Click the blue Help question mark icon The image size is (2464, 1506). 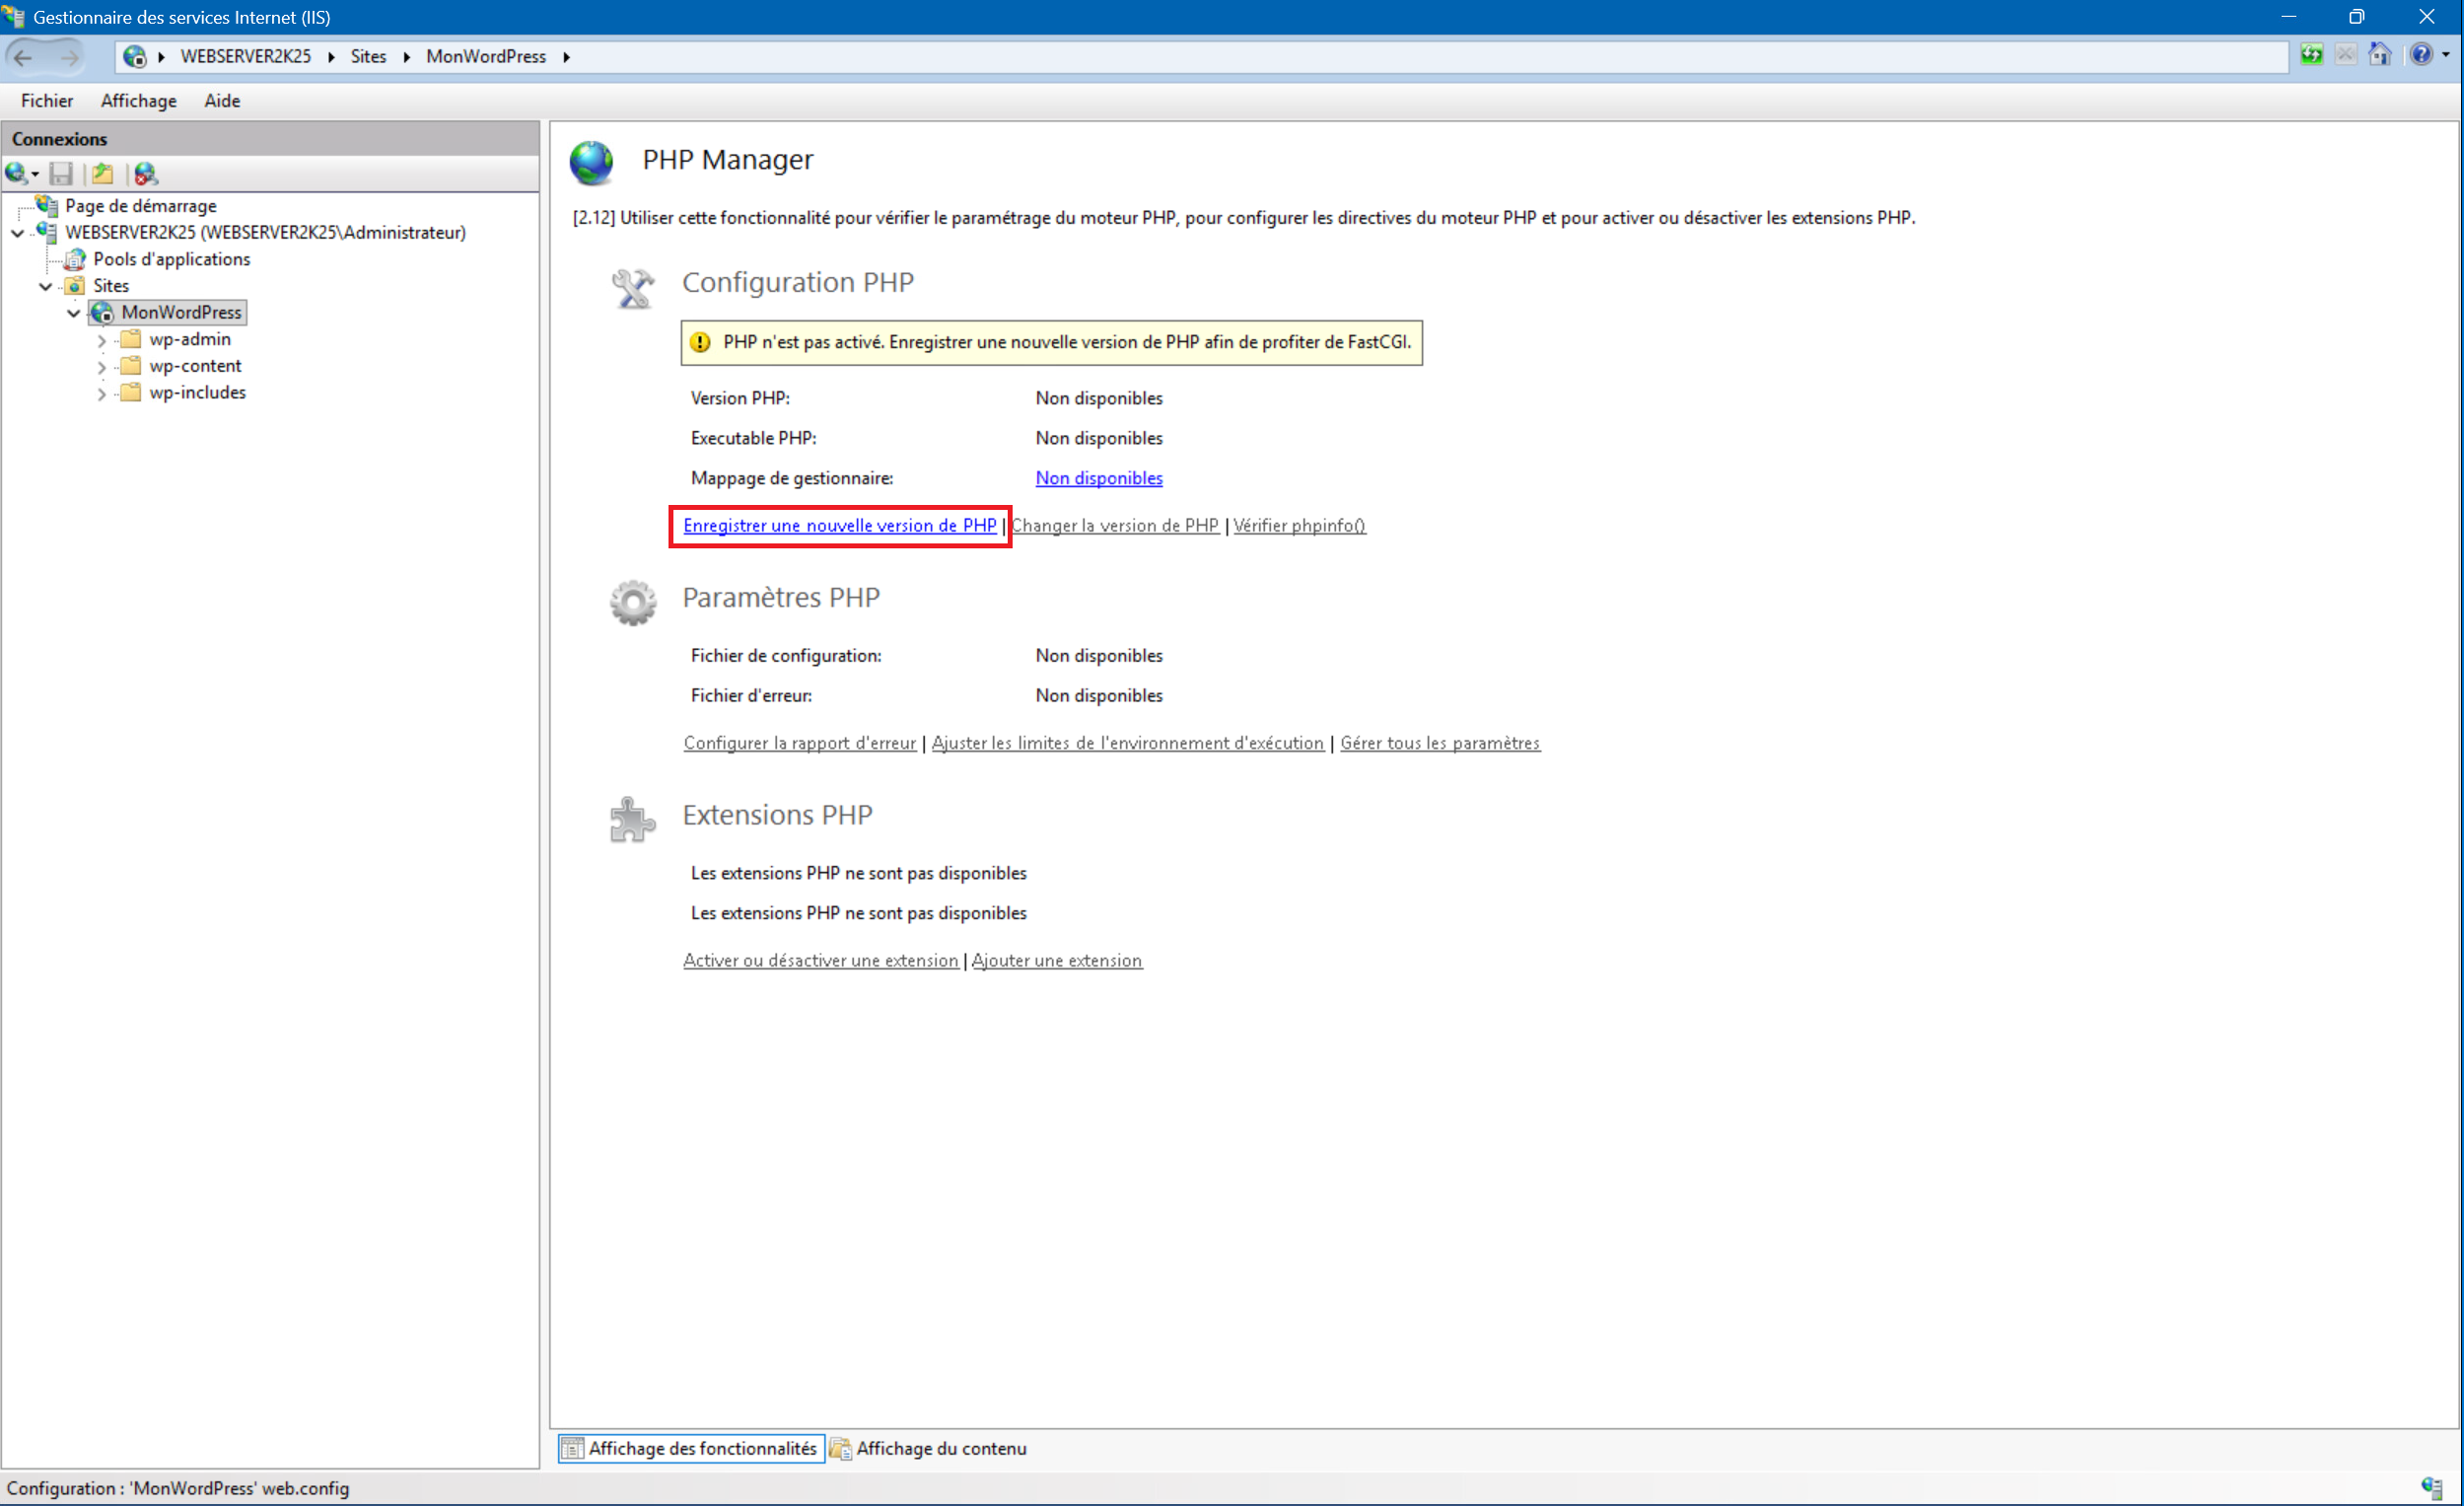point(2419,55)
